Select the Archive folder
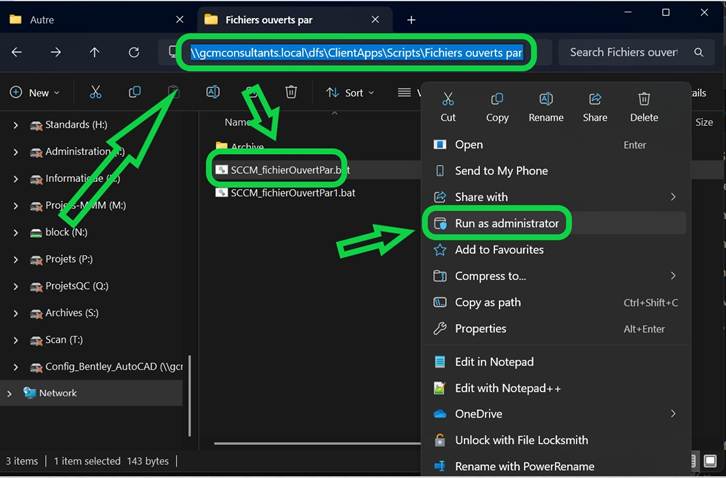The image size is (726, 478). [247, 147]
